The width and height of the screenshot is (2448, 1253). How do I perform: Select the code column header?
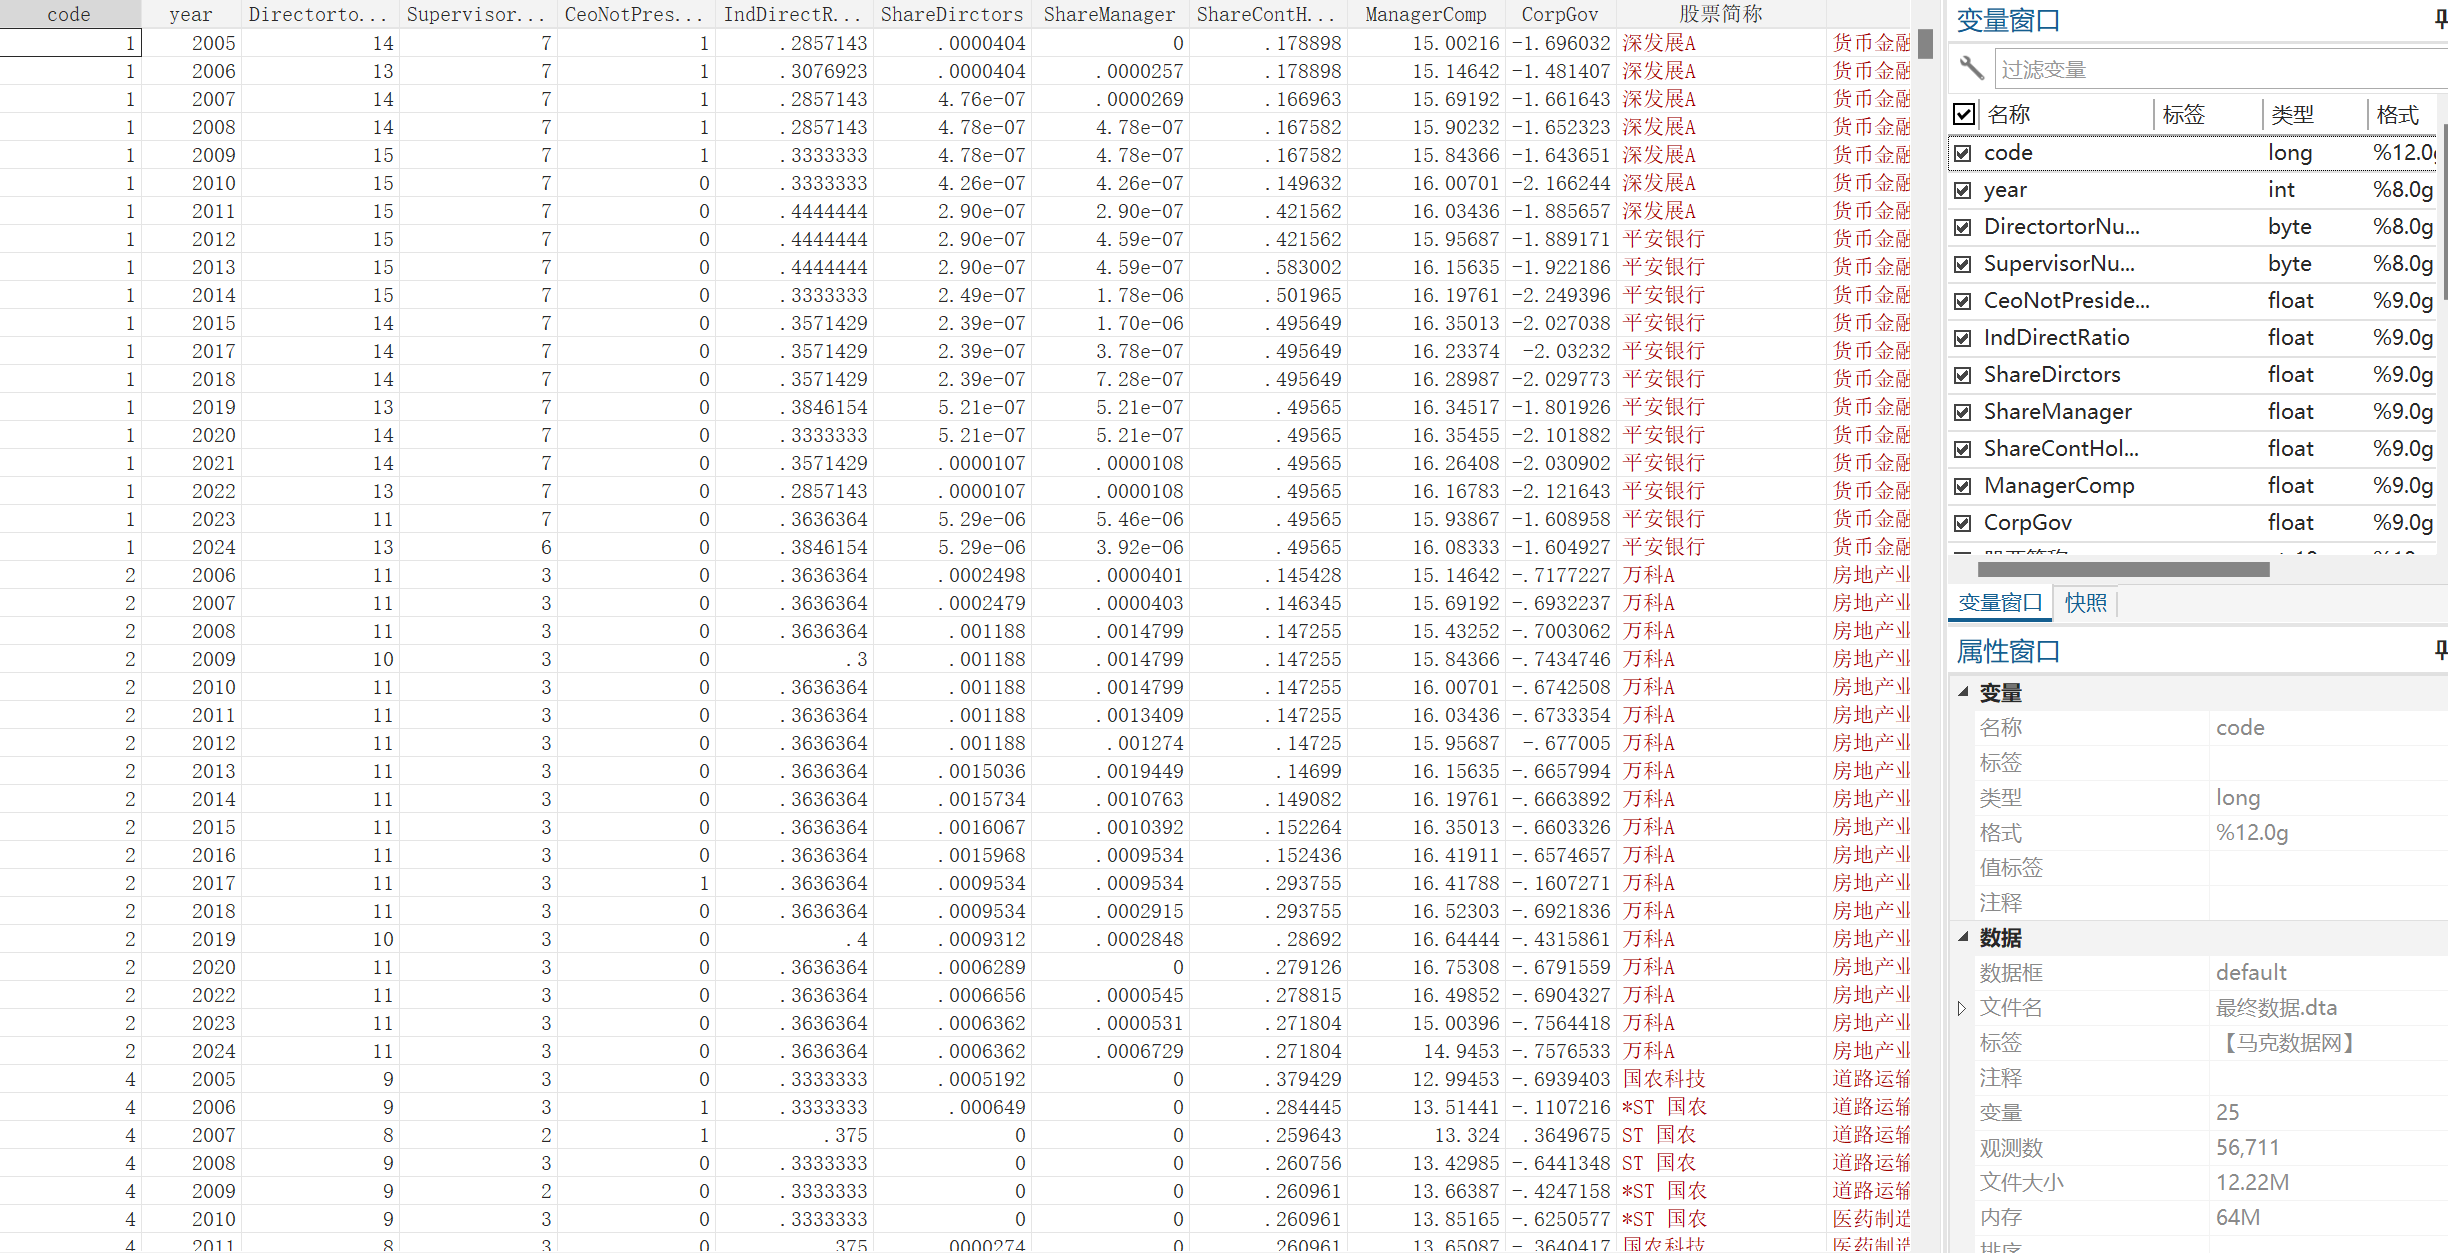click(69, 14)
